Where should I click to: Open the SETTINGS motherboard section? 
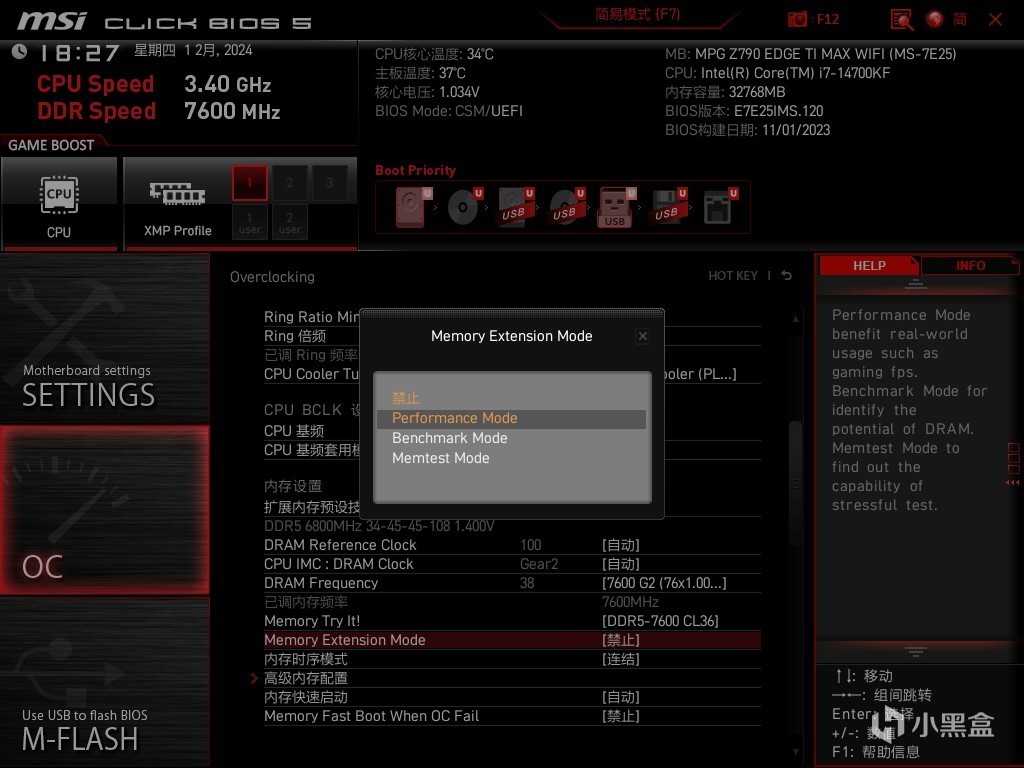pos(104,340)
